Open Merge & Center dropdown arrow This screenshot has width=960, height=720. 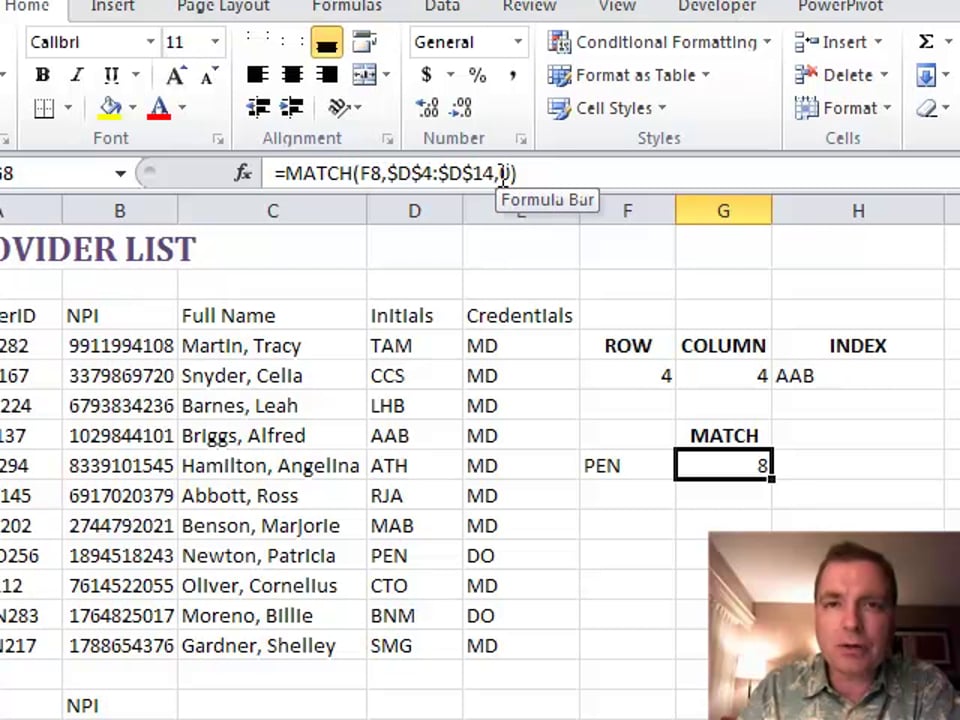(386, 75)
